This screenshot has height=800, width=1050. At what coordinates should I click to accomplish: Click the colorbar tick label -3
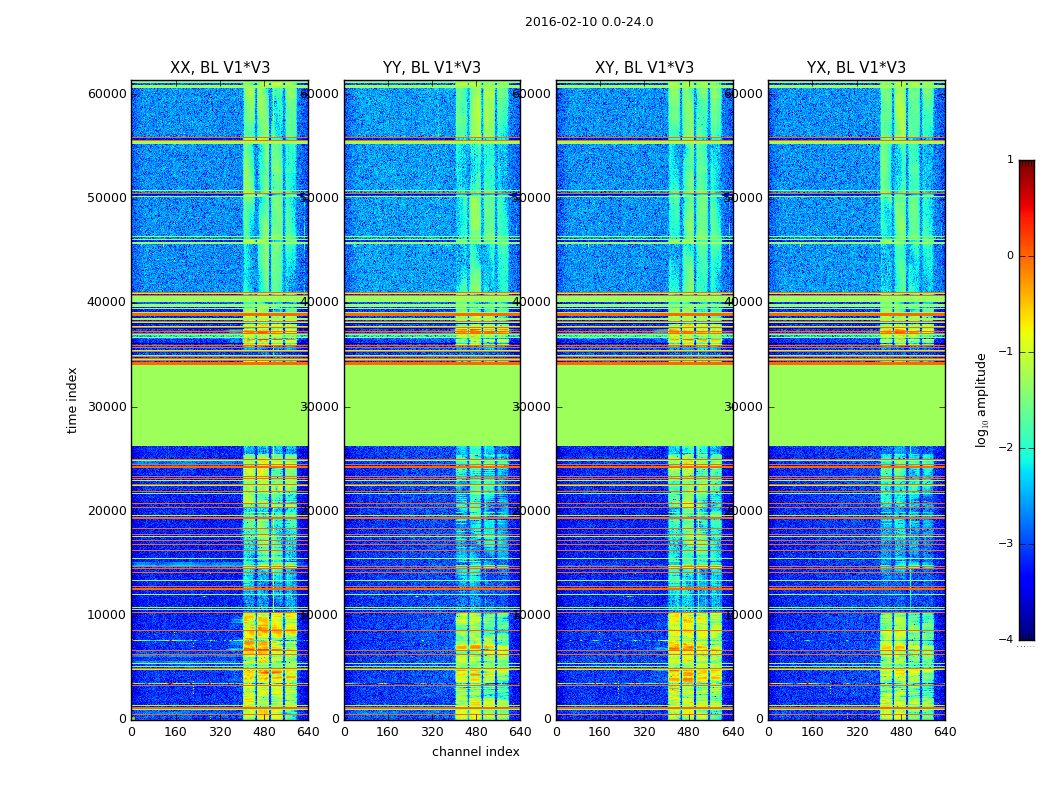tap(1008, 544)
